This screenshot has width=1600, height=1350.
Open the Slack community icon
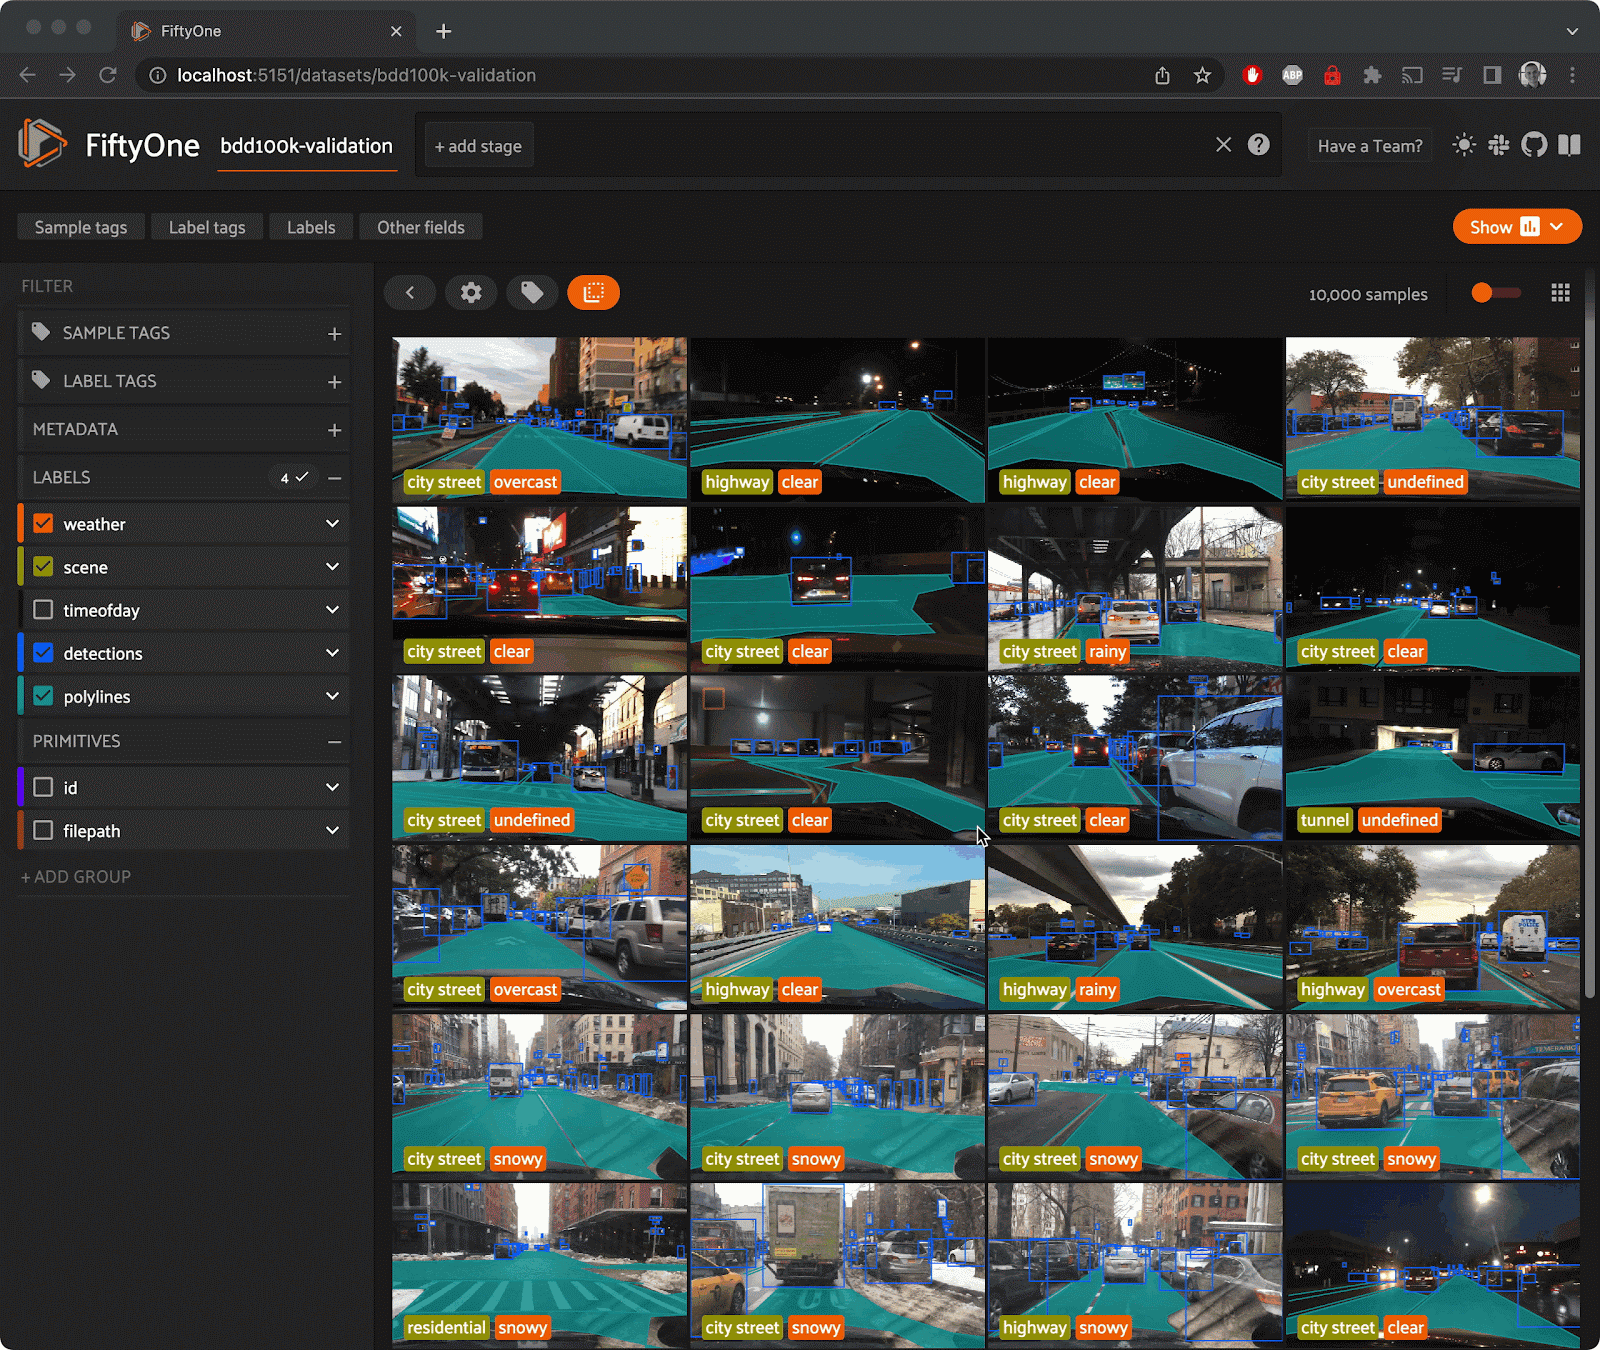coord(1499,145)
